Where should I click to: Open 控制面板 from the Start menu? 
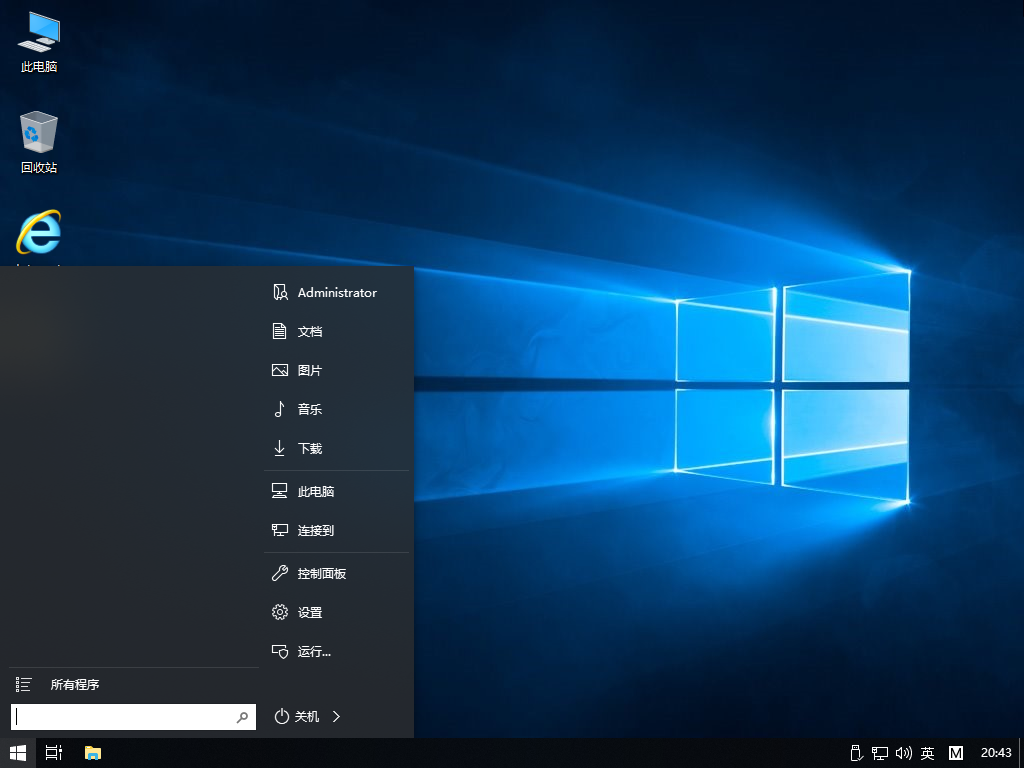point(321,574)
